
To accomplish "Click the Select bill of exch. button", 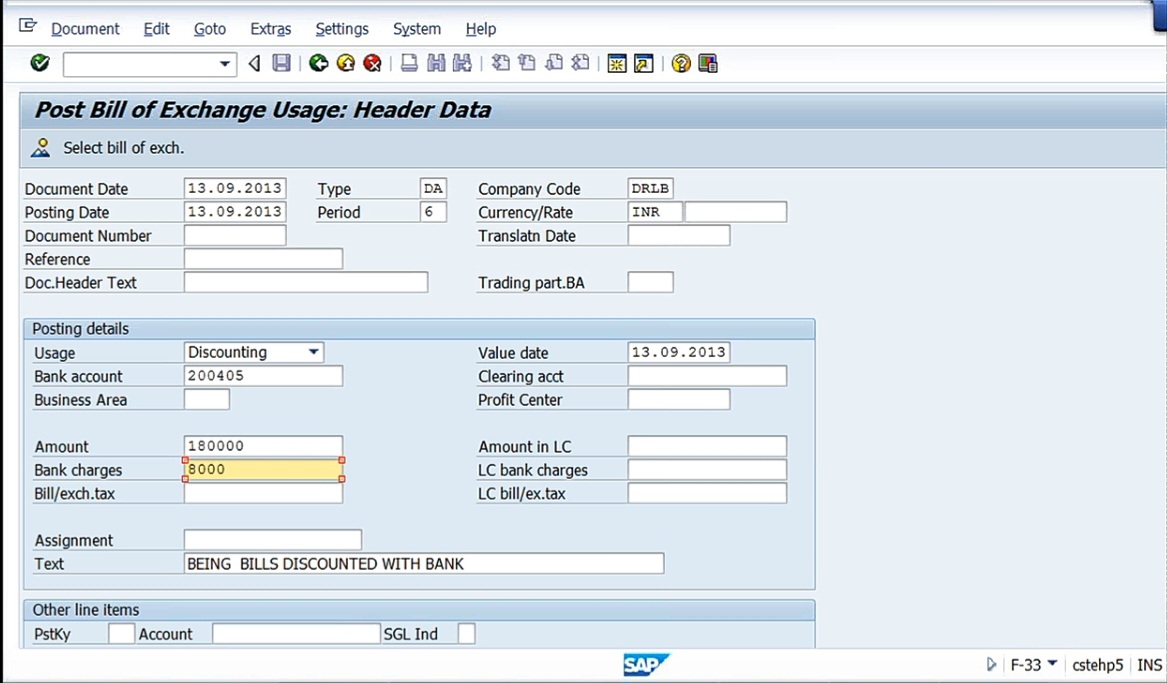I will [x=107, y=148].
